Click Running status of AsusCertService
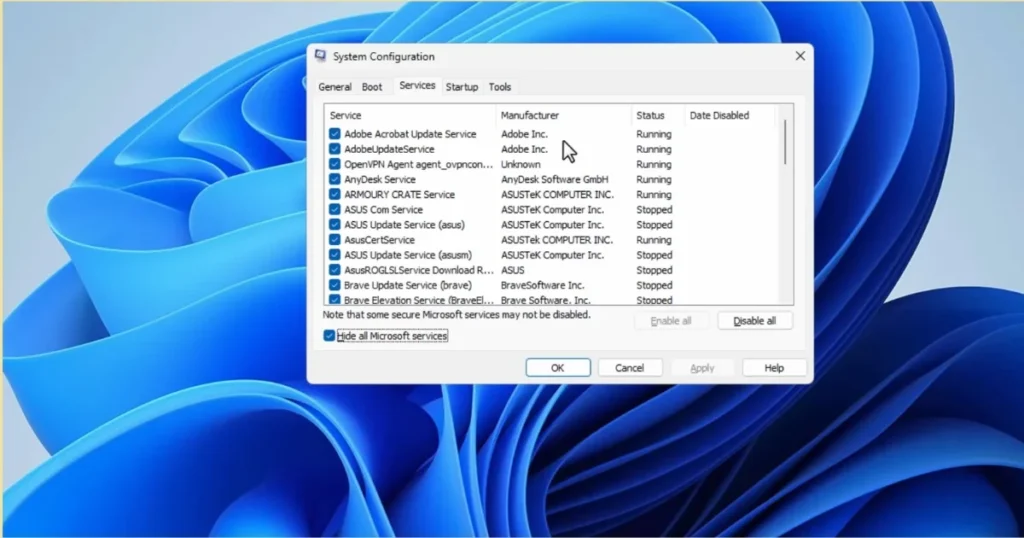 [x=654, y=240]
